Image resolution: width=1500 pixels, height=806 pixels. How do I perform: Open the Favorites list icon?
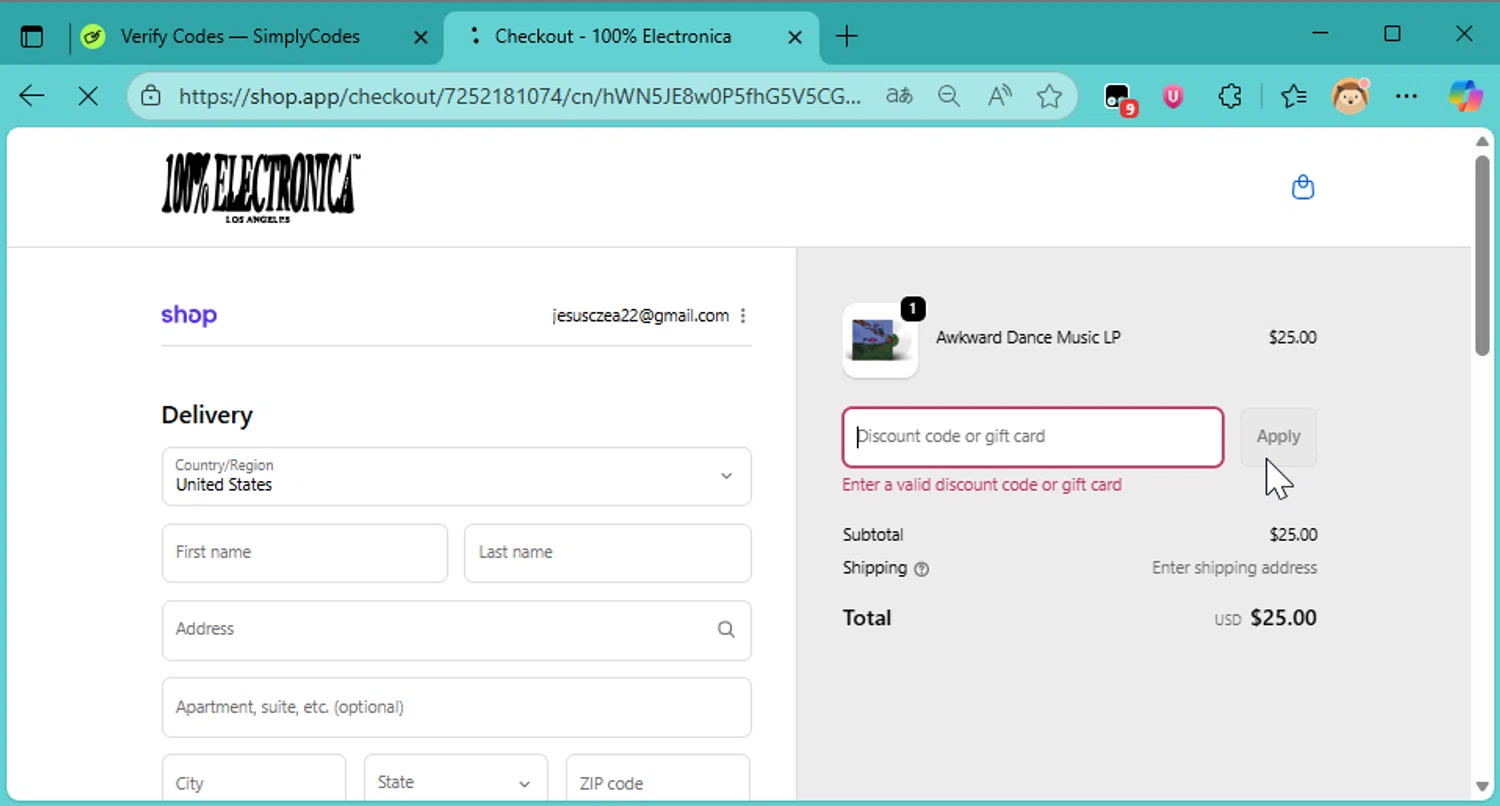click(1294, 96)
